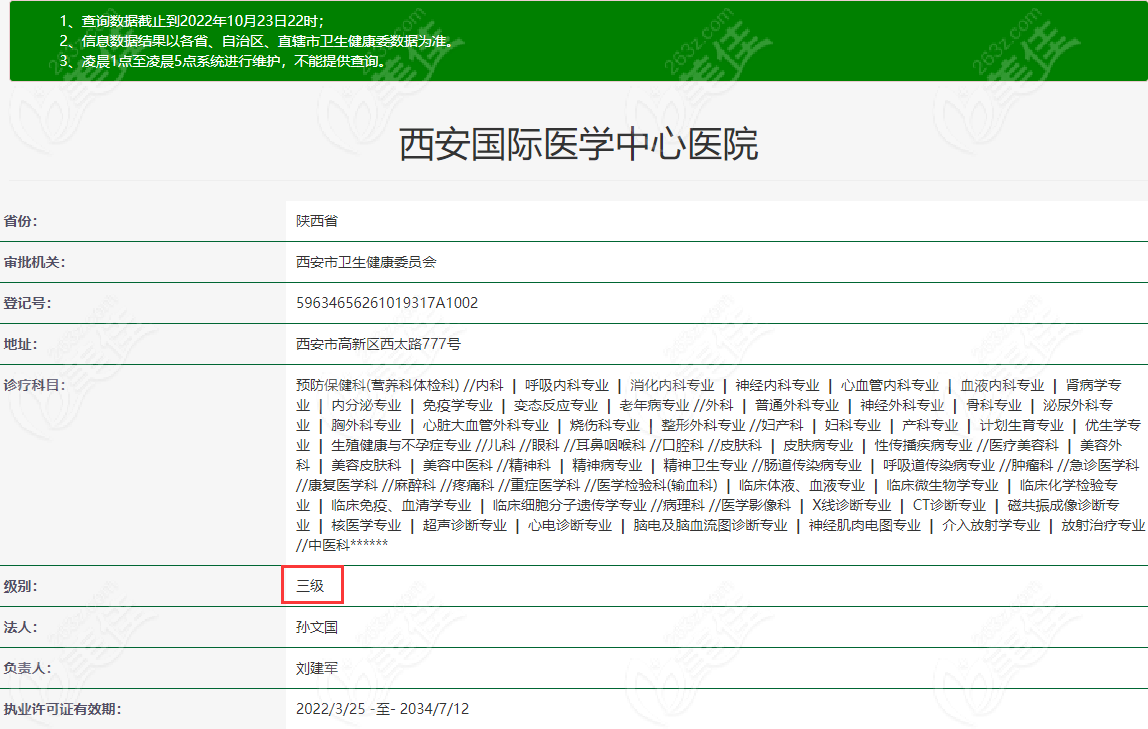The image size is (1148, 729).
Task: Click 临床微生物学专业 in department list
Action: [x=942, y=485]
